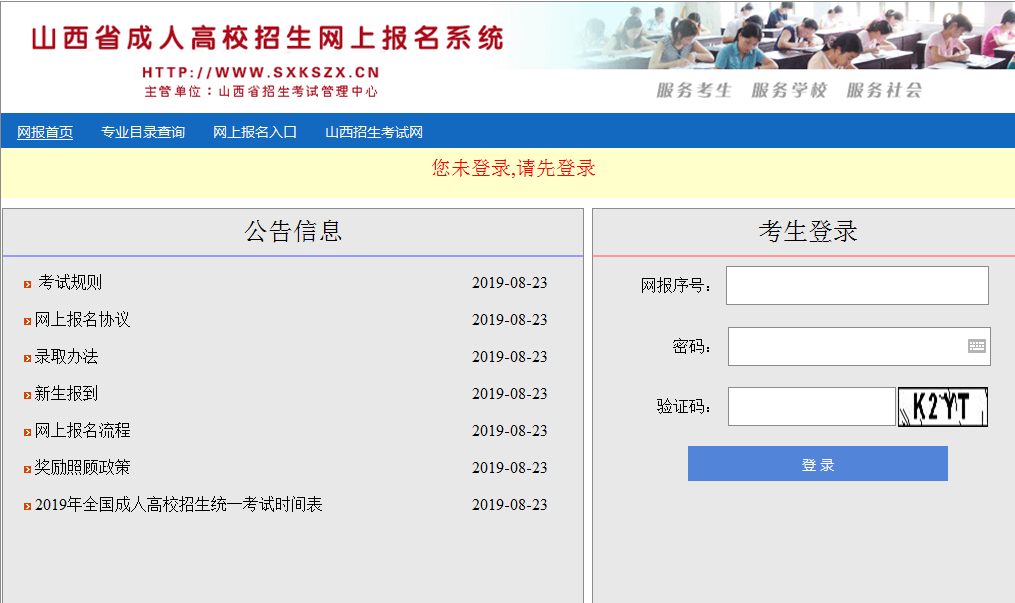1015x603 pixels.
Task: Click the captcha image K2YT to refresh
Action: pos(942,407)
